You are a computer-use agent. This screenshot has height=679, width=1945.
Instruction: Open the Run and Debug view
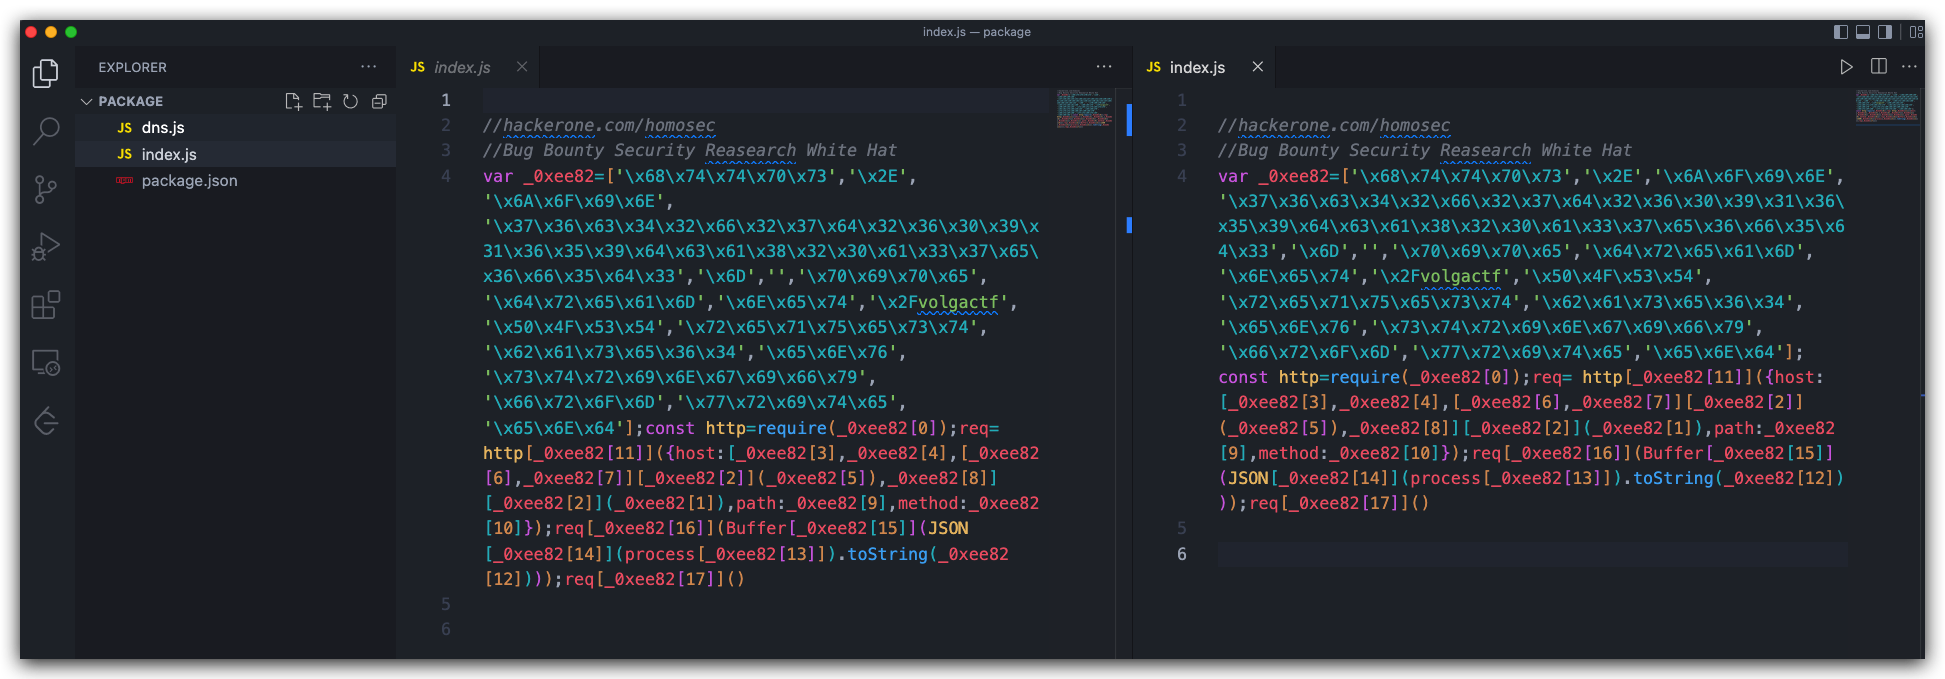(46, 246)
